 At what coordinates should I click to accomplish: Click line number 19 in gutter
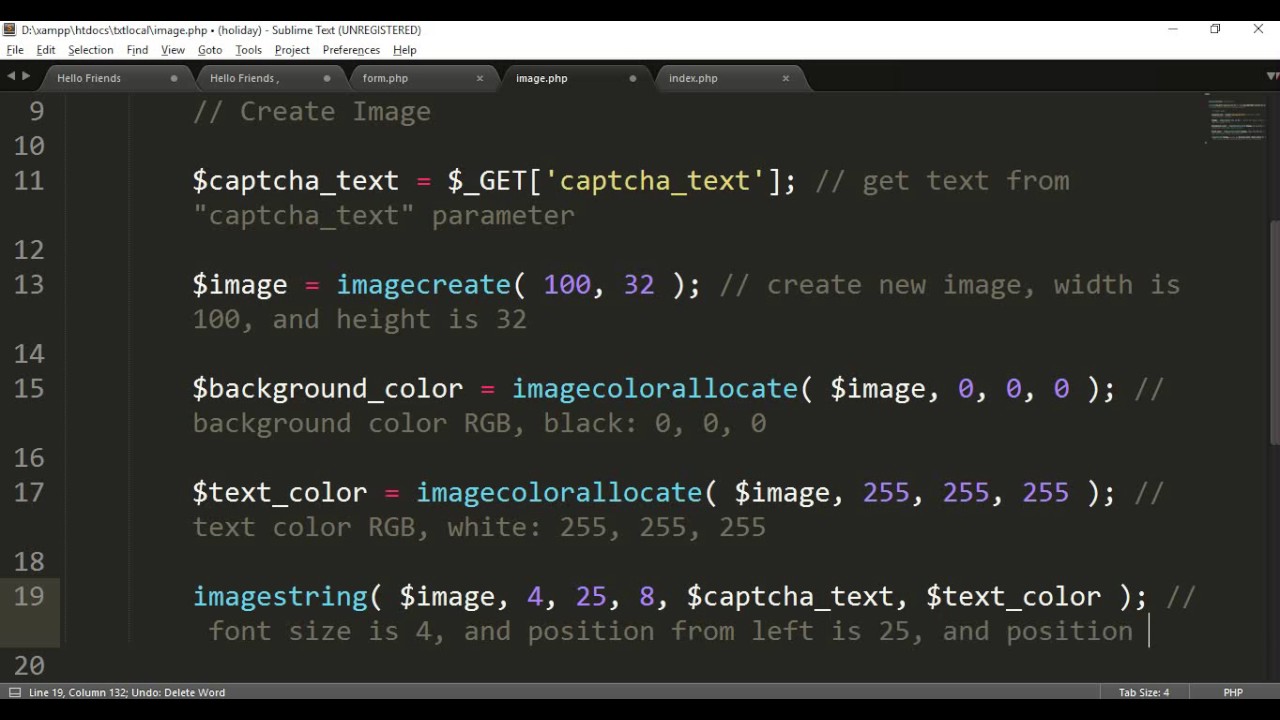coord(29,597)
